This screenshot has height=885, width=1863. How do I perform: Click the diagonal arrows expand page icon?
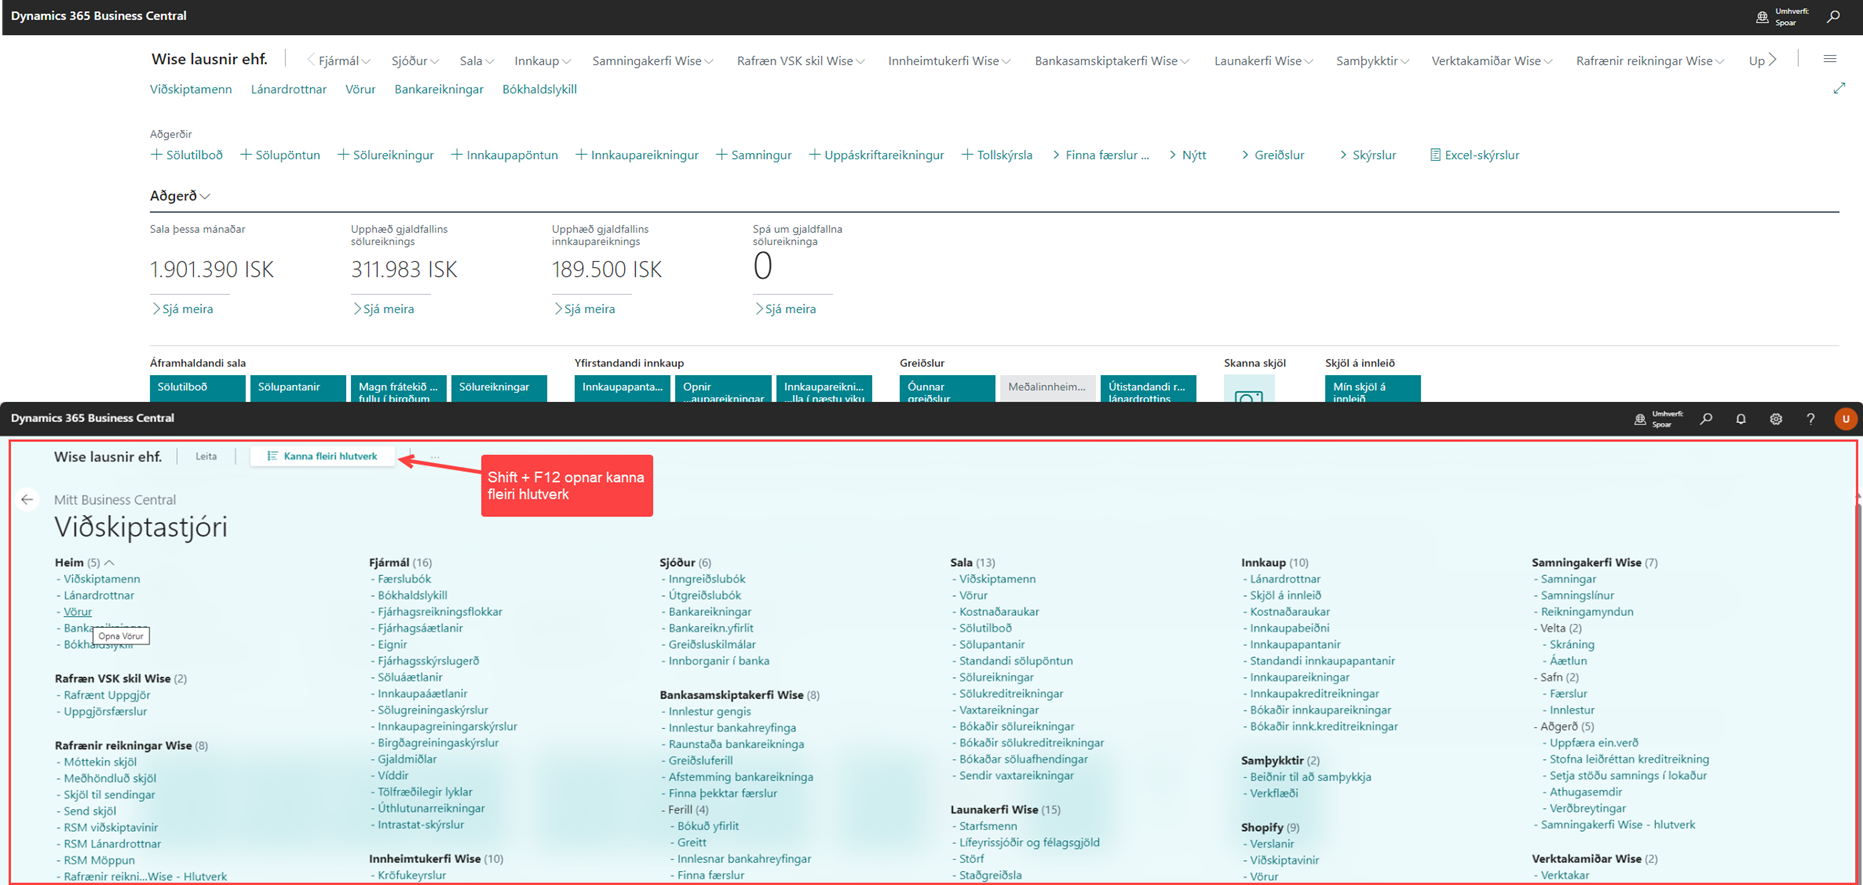point(1839,89)
